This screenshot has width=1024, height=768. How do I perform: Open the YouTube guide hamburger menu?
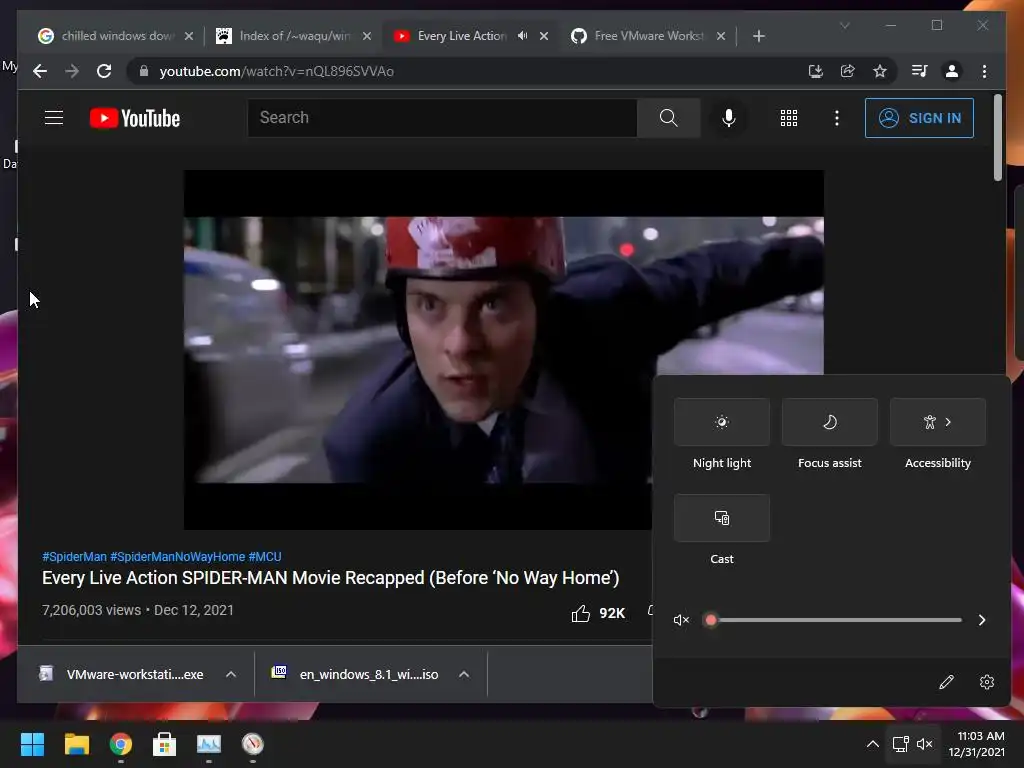click(54, 118)
